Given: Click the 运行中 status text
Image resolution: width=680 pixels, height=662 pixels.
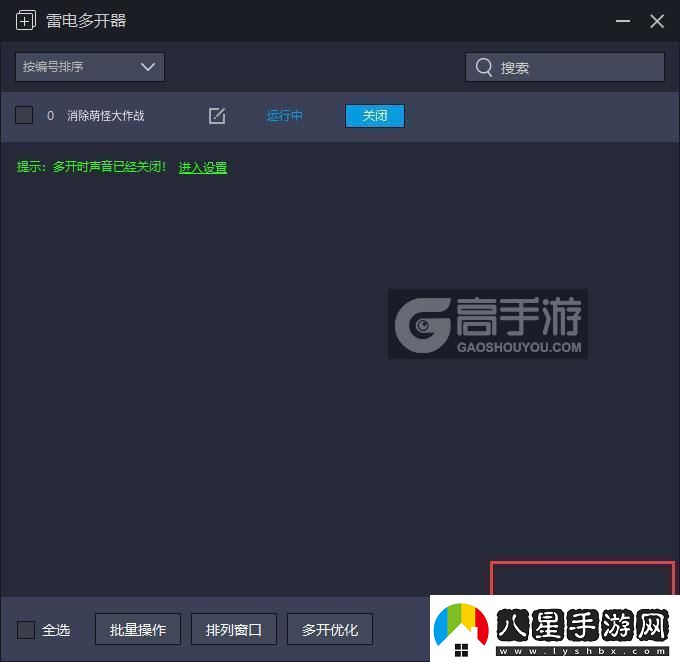Looking at the screenshot, I should point(284,116).
